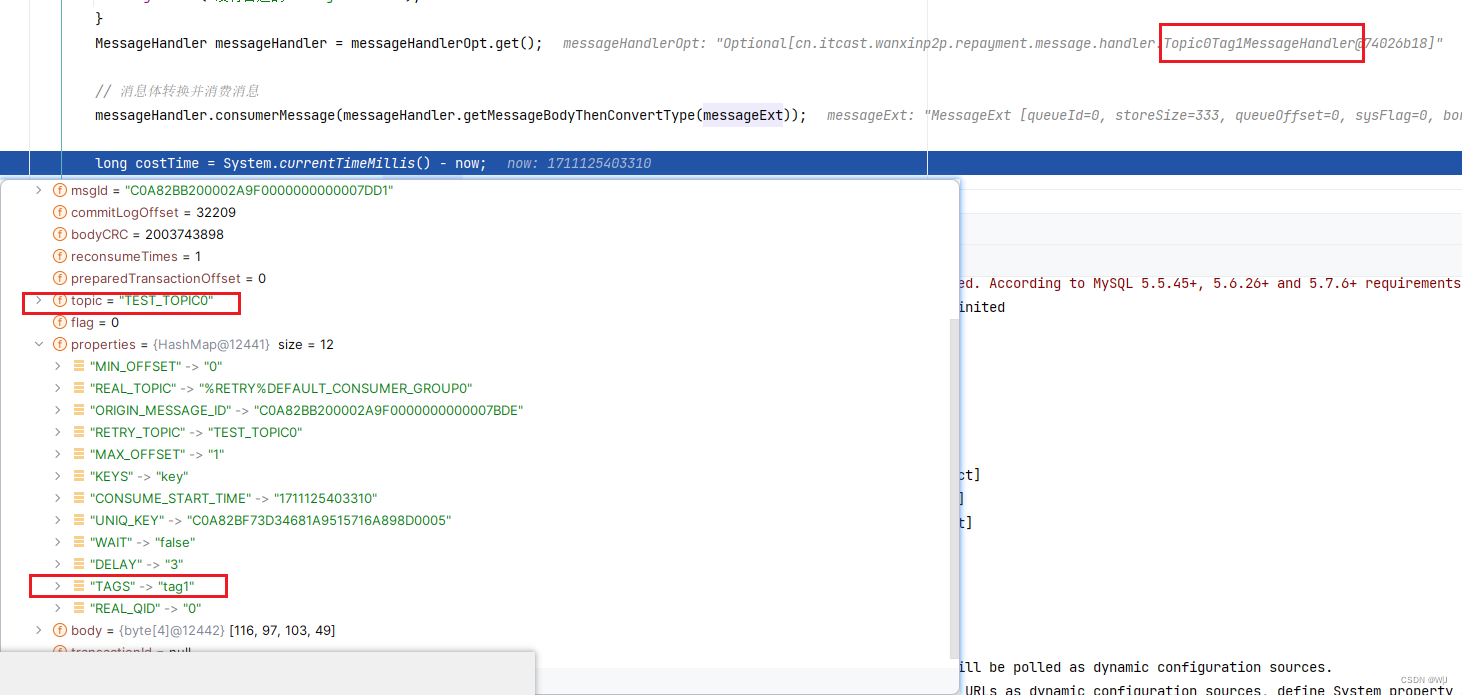Click the field icon next to commitLogOffset
The image size is (1462, 695).
tap(60, 212)
